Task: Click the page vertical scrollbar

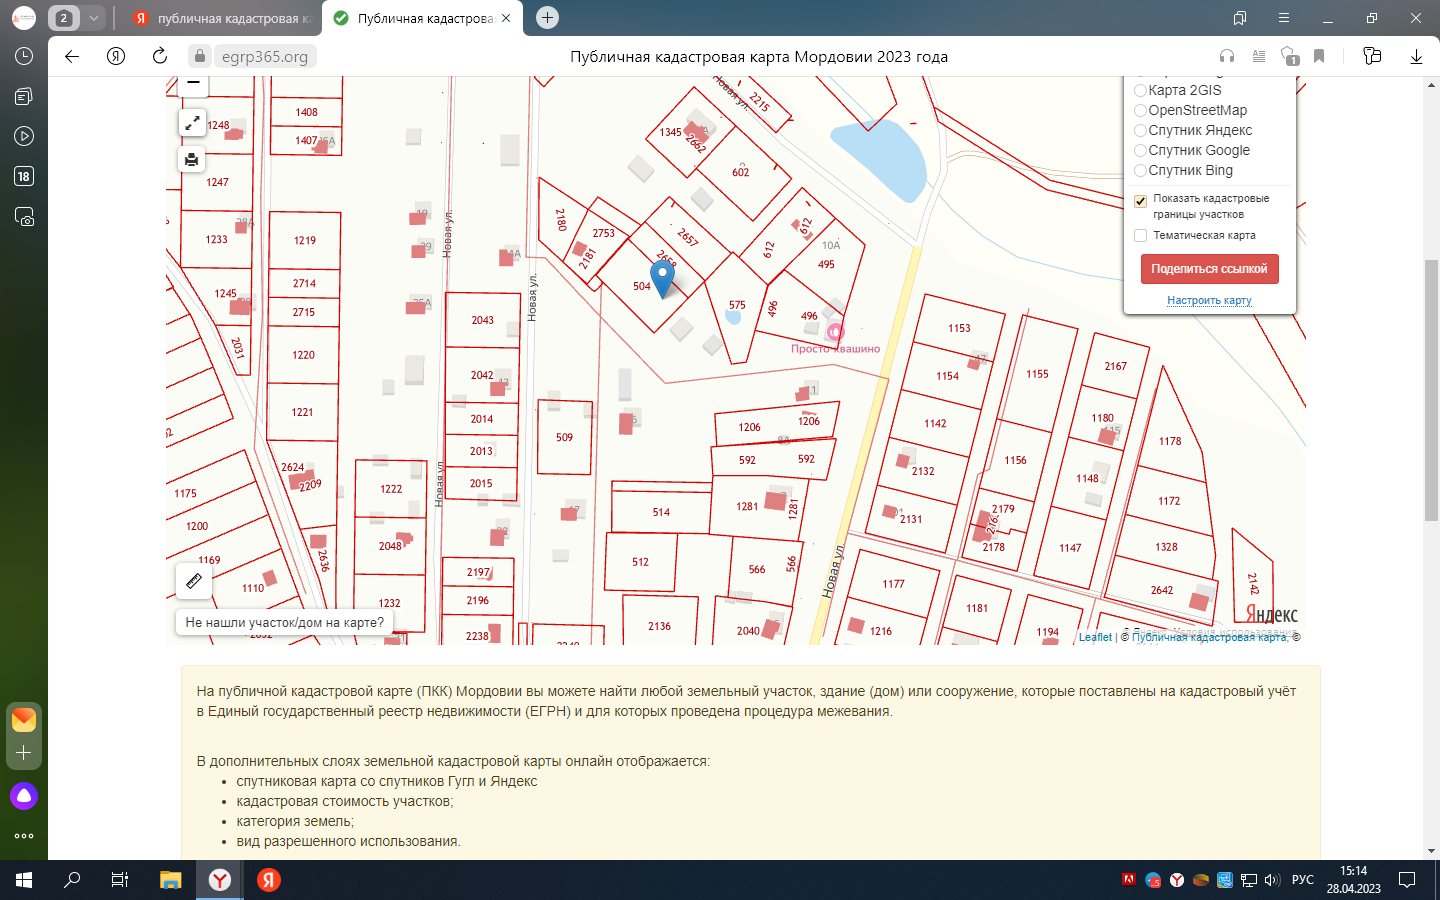Action: coord(1431,390)
